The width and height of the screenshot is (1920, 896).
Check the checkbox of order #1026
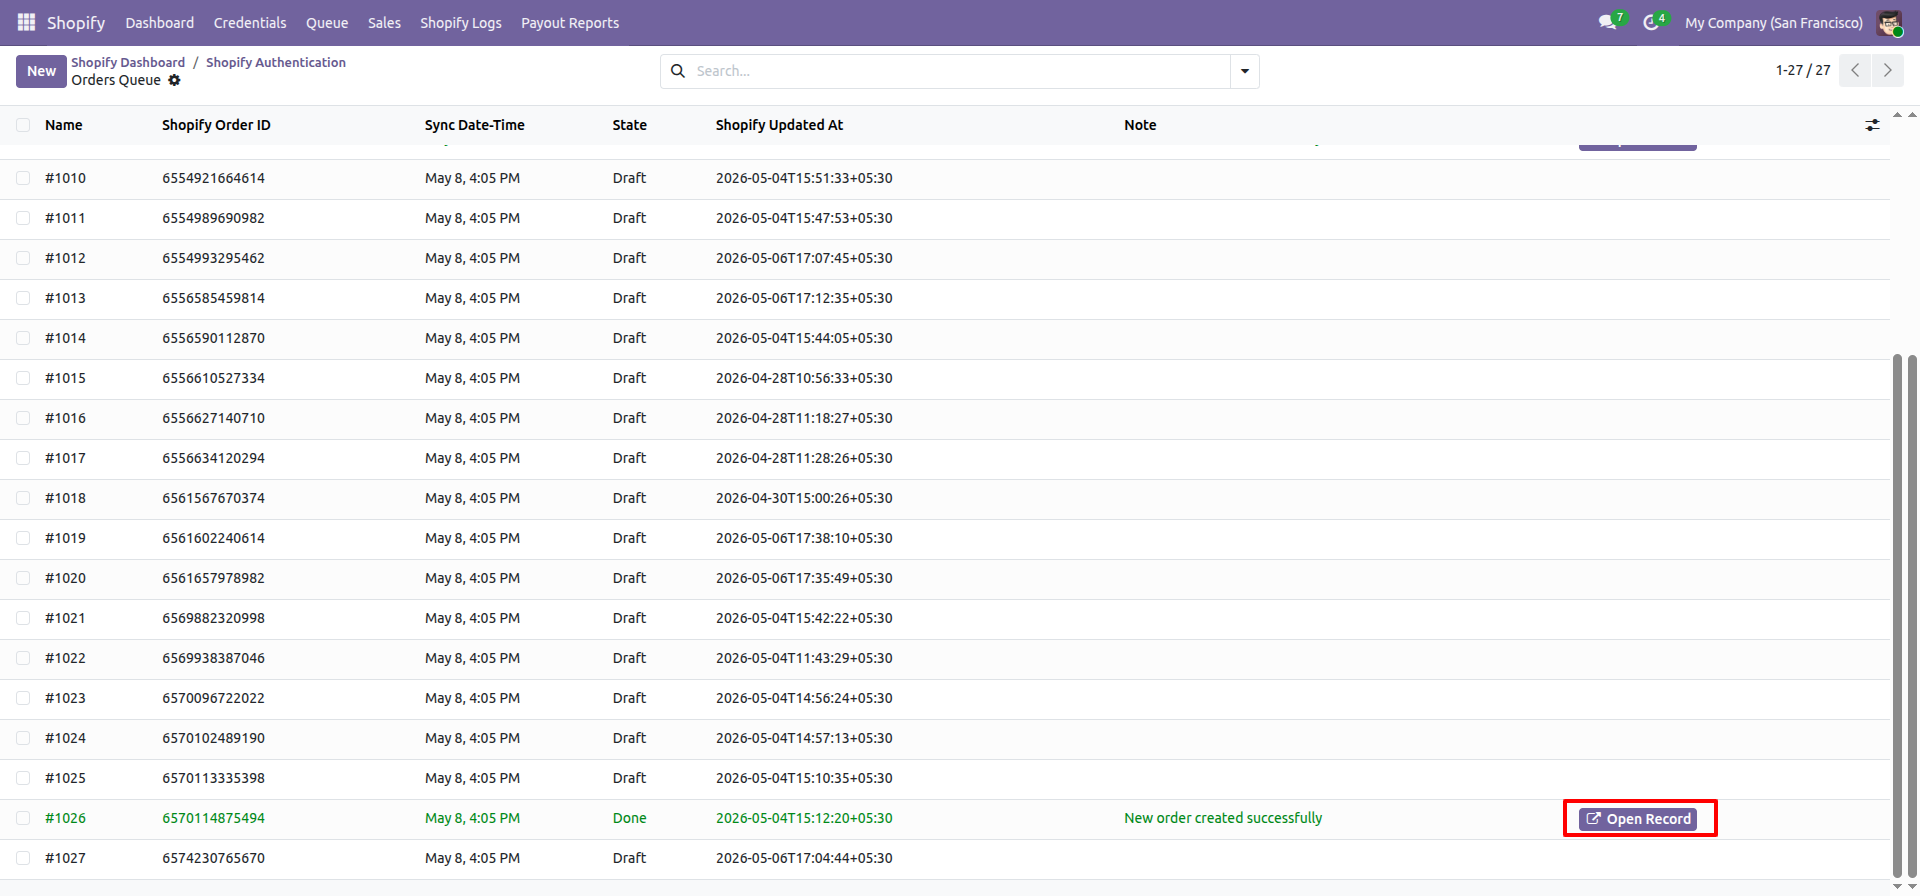click(x=23, y=818)
